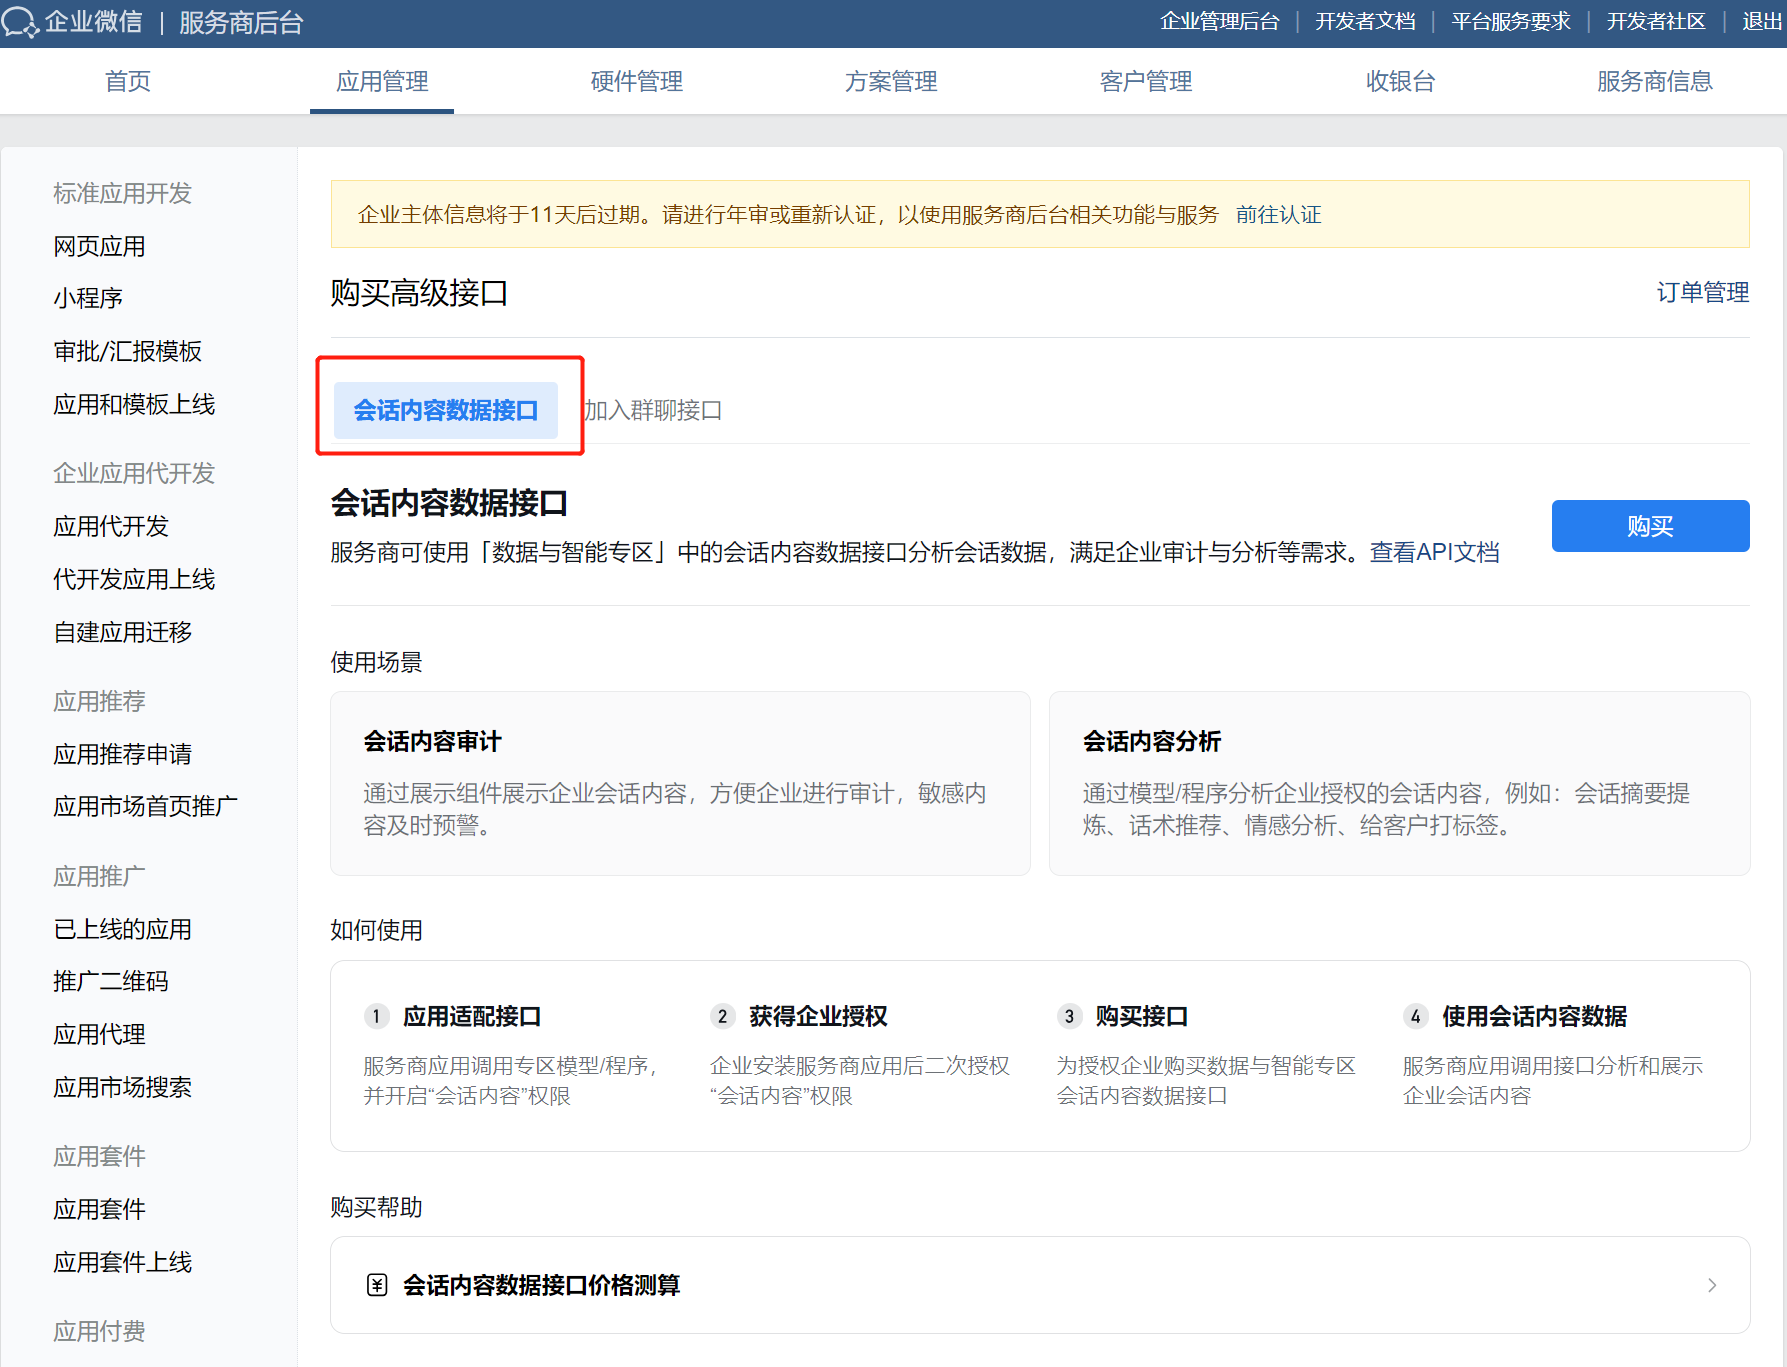Image resolution: width=1787 pixels, height=1367 pixels.
Task: Click the blue 购买 button
Action: pos(1650,526)
